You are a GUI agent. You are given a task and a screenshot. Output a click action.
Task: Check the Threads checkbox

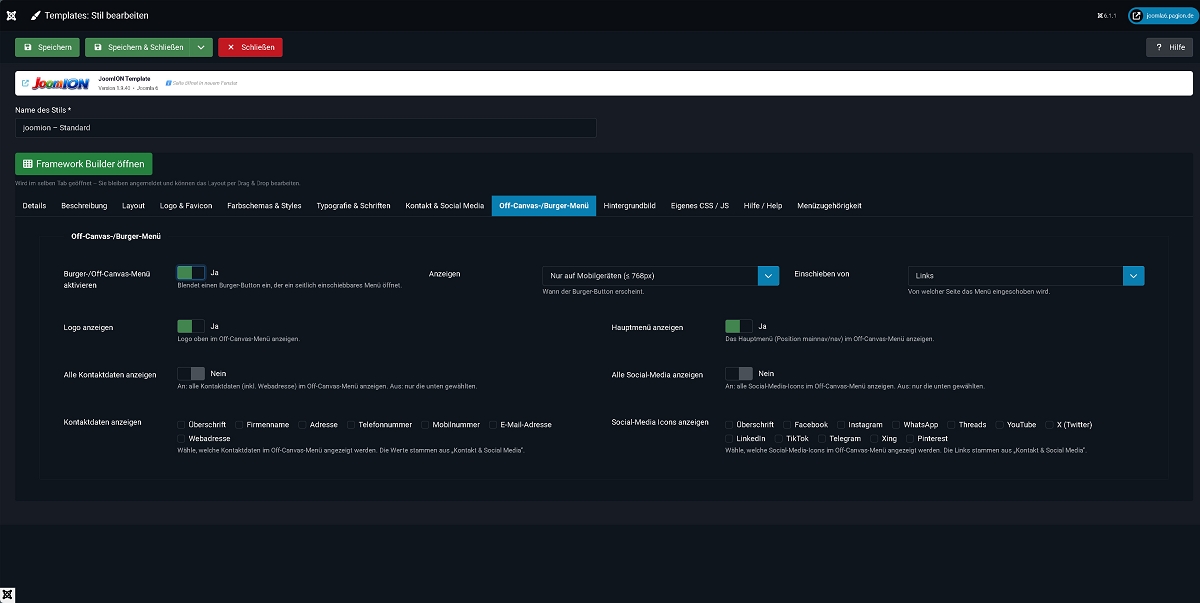coord(951,425)
